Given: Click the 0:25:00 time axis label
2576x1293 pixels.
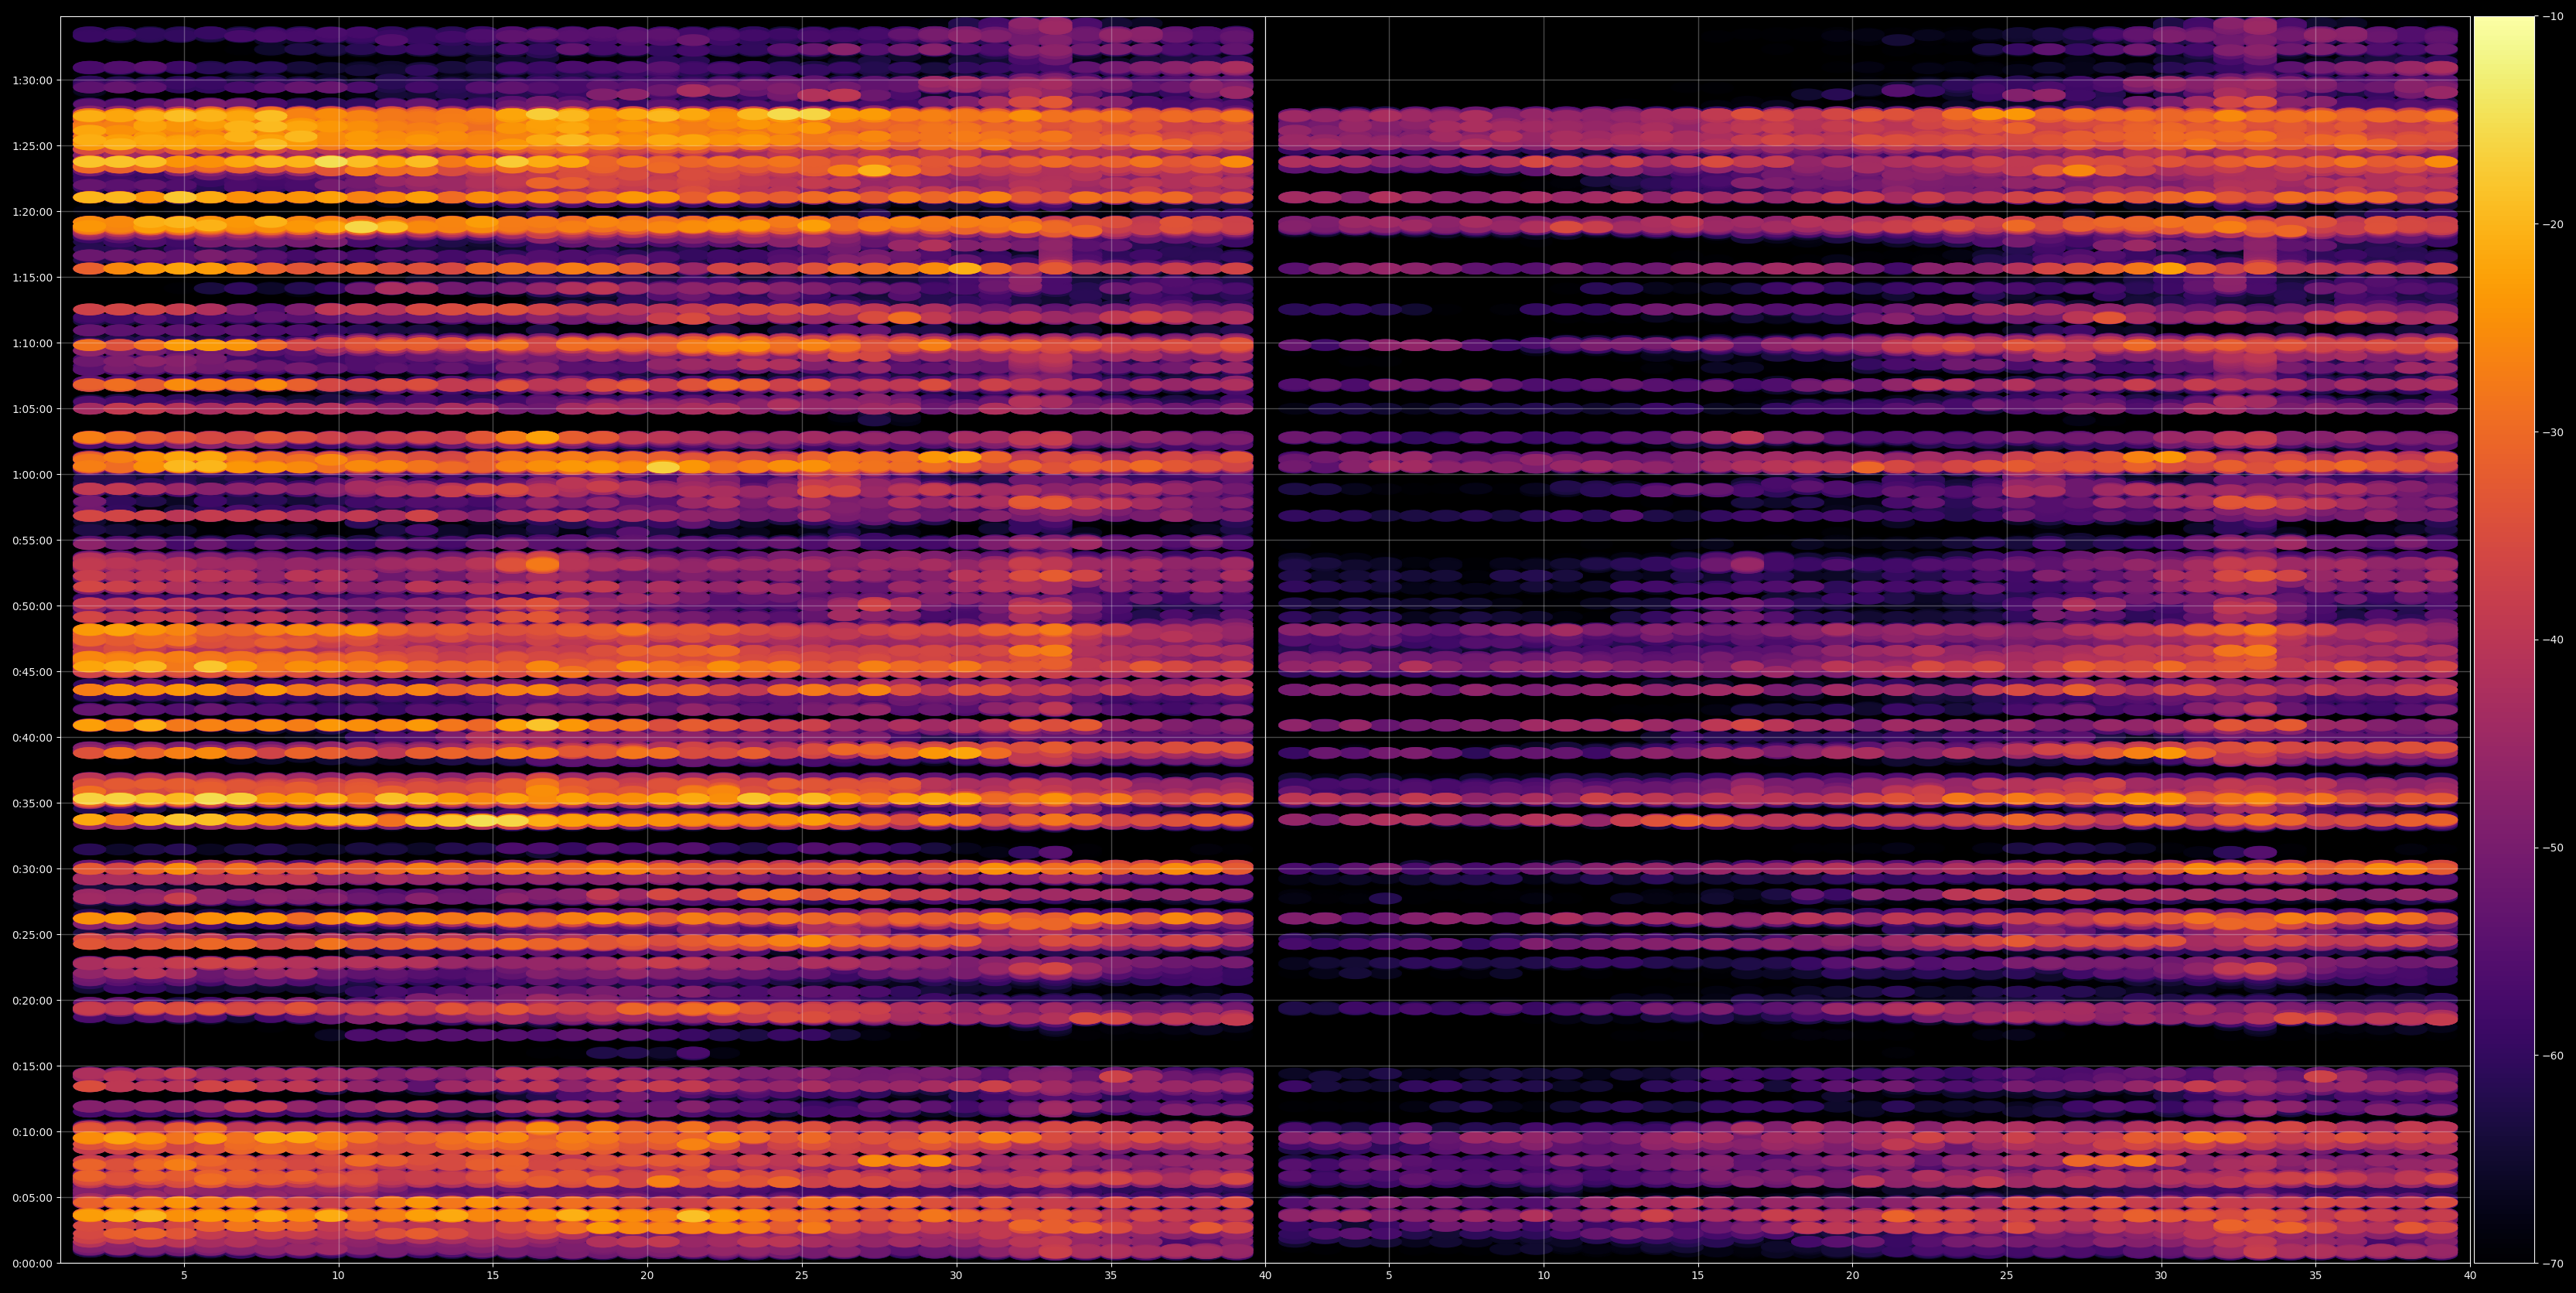Looking at the screenshot, I should point(32,934).
